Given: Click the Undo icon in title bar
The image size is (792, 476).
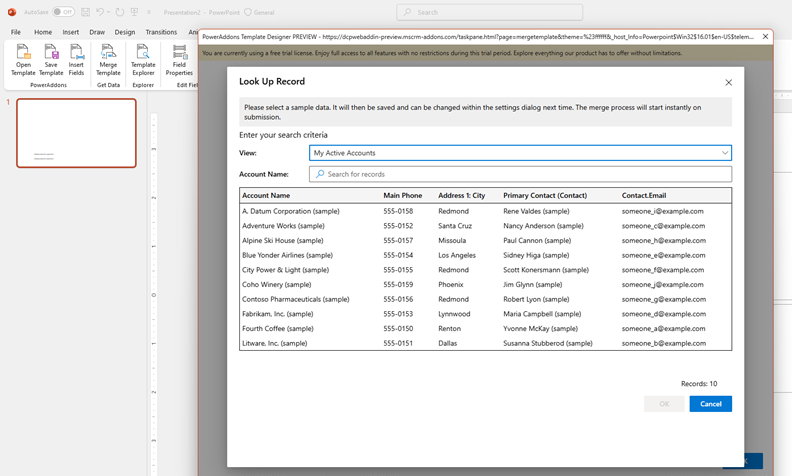Looking at the screenshot, I should coord(100,12).
